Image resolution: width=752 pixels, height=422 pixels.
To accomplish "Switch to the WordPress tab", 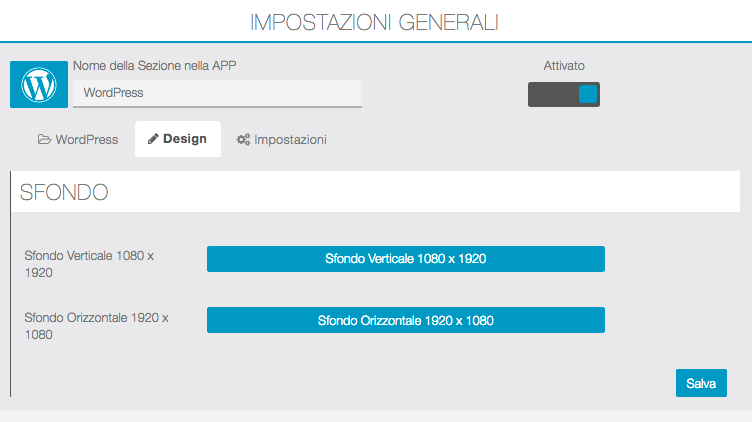I will 78,140.
